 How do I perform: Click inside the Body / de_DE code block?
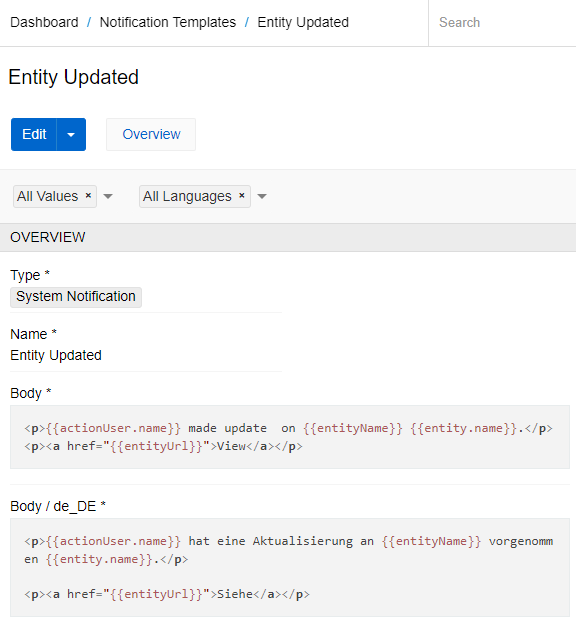(290, 568)
